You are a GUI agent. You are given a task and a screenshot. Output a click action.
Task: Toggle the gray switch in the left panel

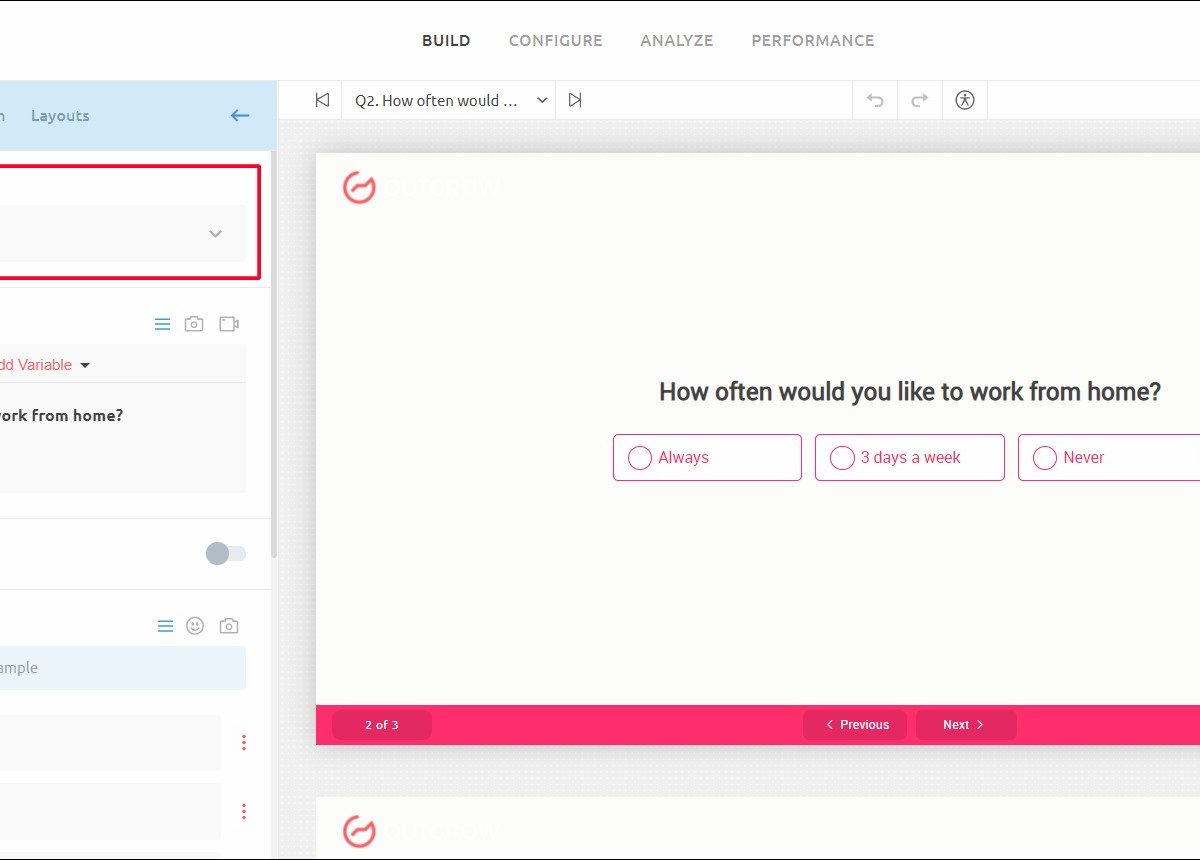tap(225, 554)
